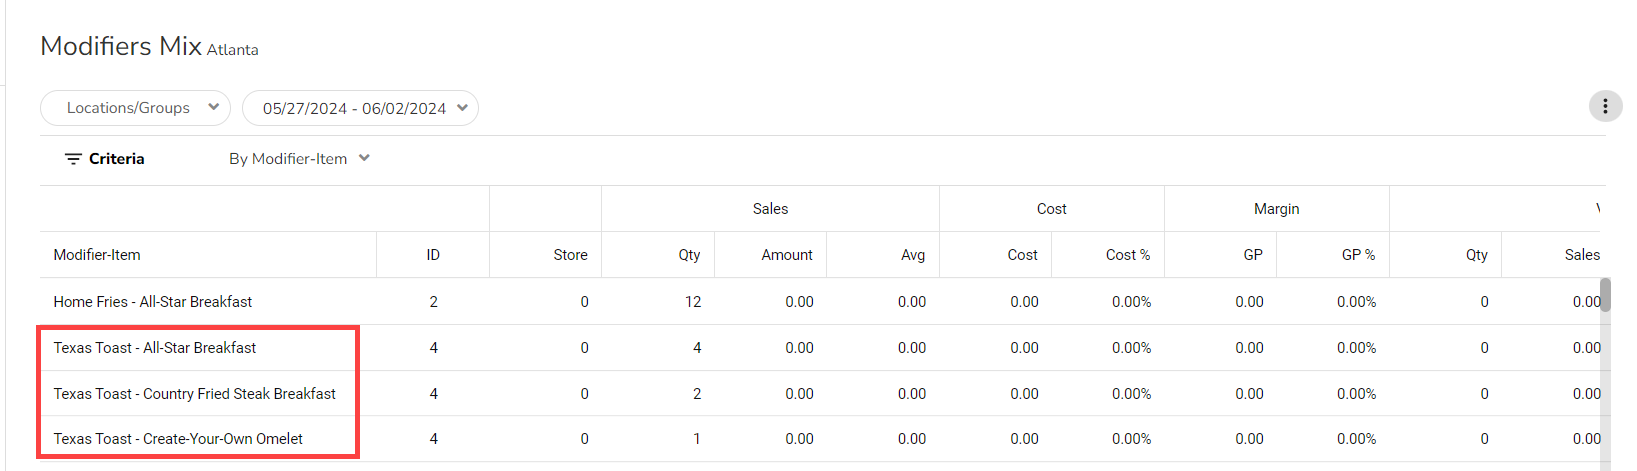Click the GP % column header

pos(1358,255)
